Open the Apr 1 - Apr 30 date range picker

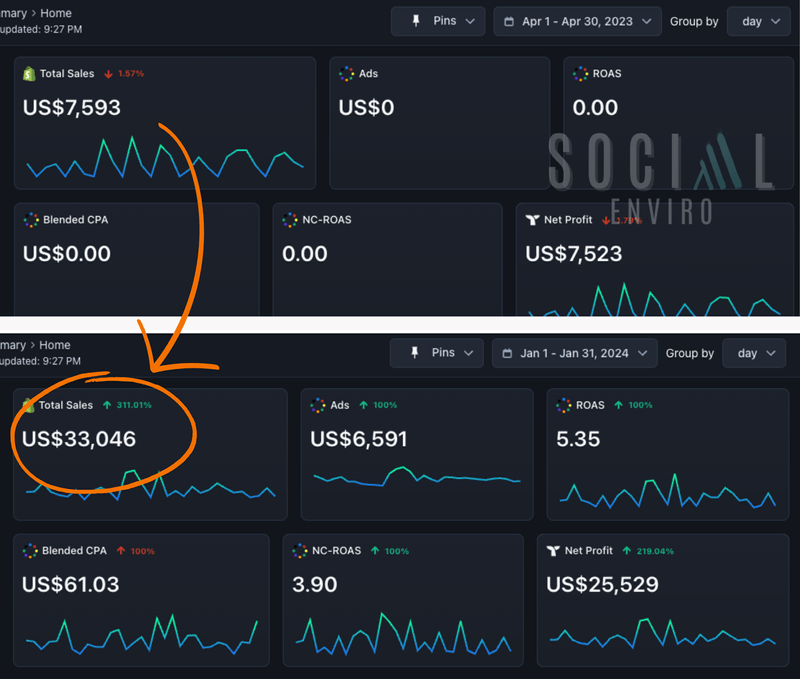[x=577, y=21]
